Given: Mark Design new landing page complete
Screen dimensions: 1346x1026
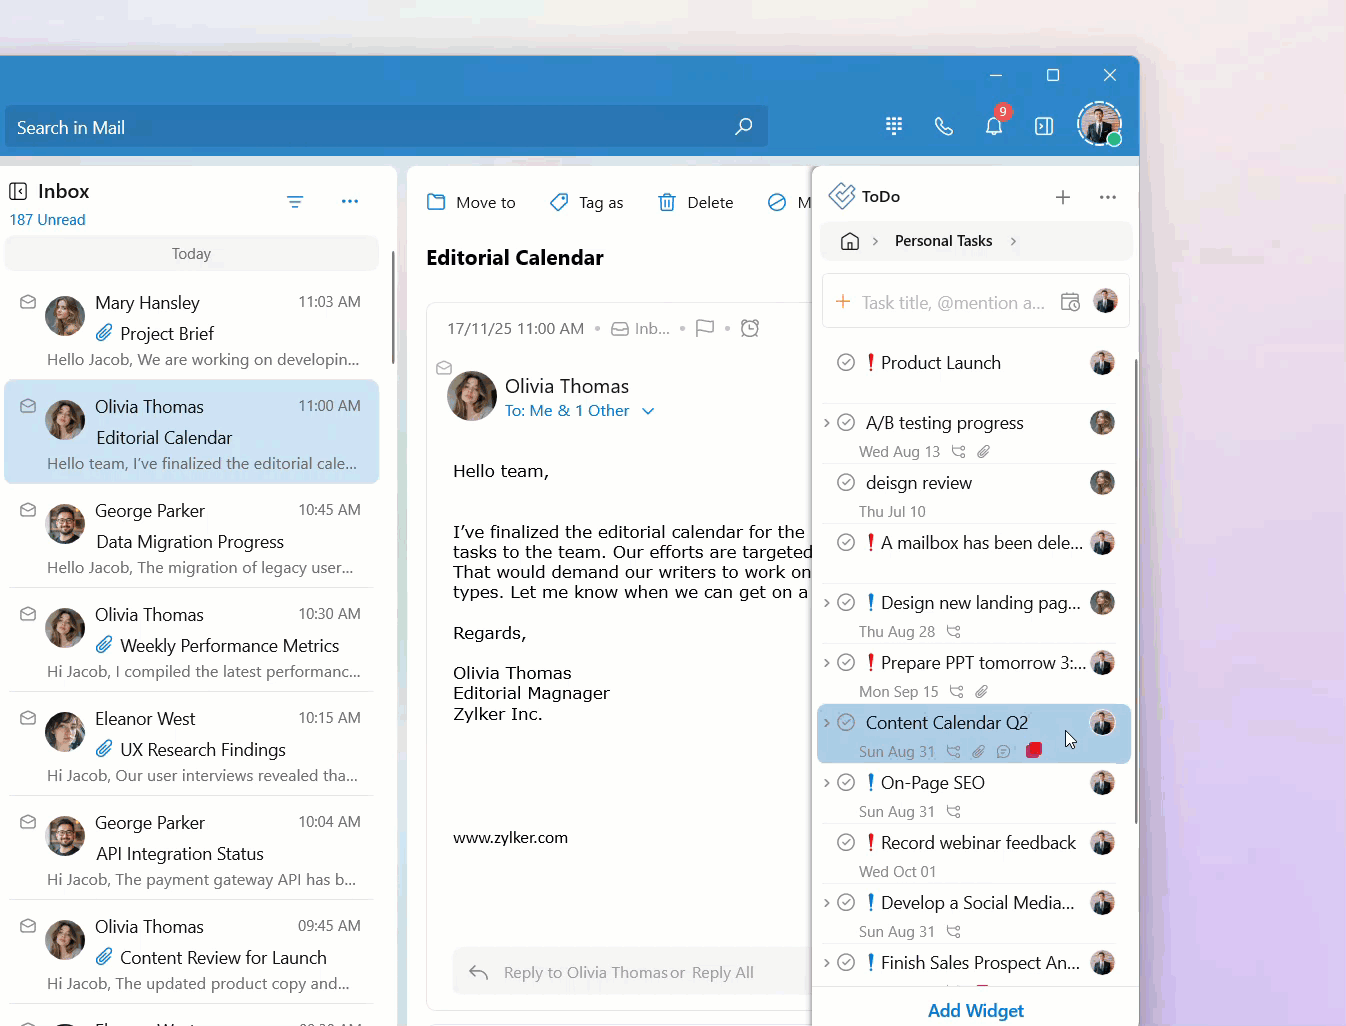Looking at the screenshot, I should coord(846,602).
